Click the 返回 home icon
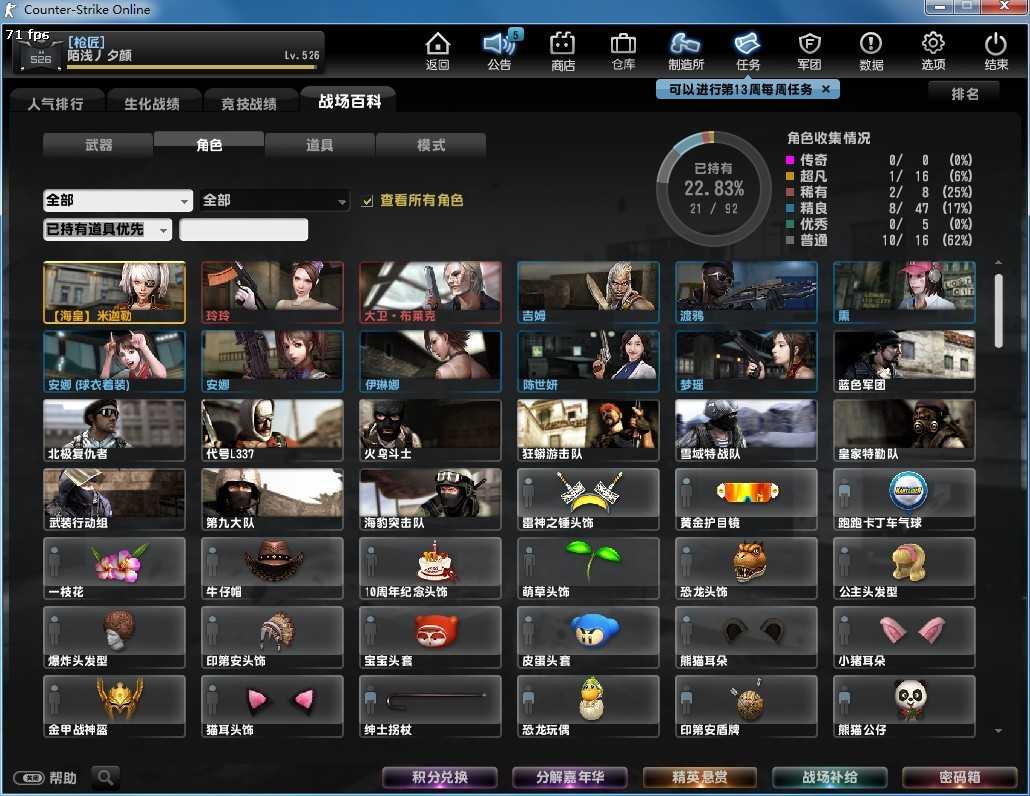 click(437, 51)
